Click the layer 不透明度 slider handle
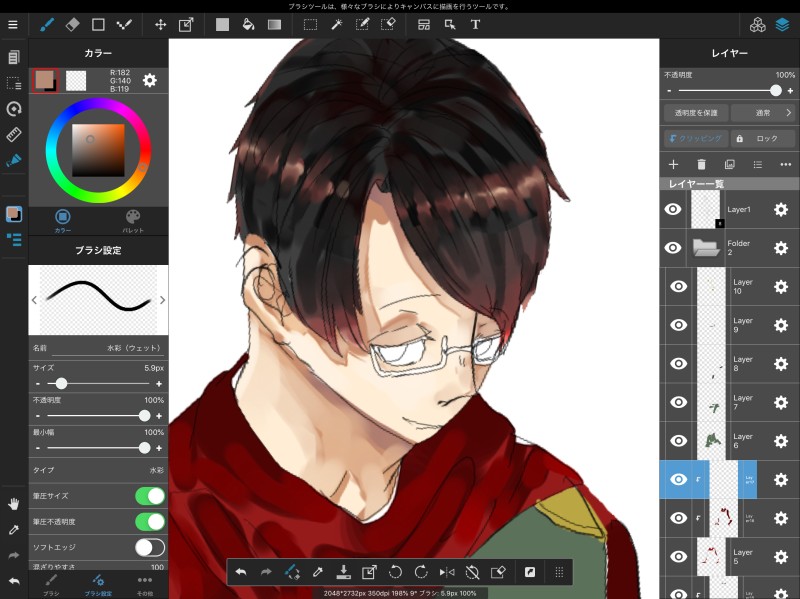This screenshot has width=800, height=599. point(776,90)
